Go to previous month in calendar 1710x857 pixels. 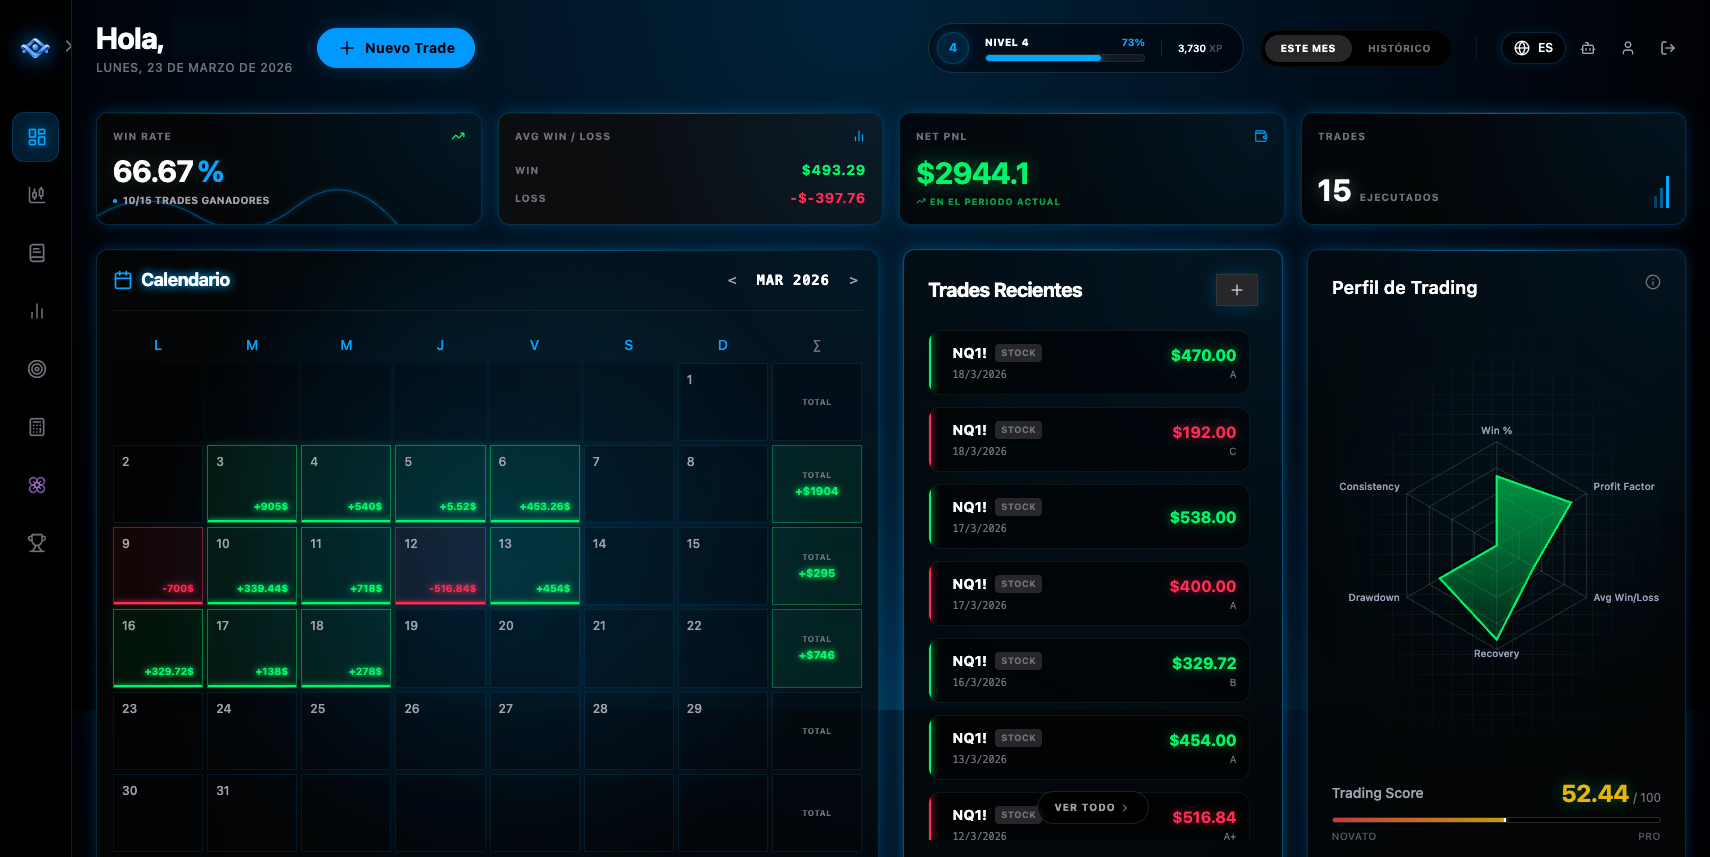pyautogui.click(x=732, y=280)
